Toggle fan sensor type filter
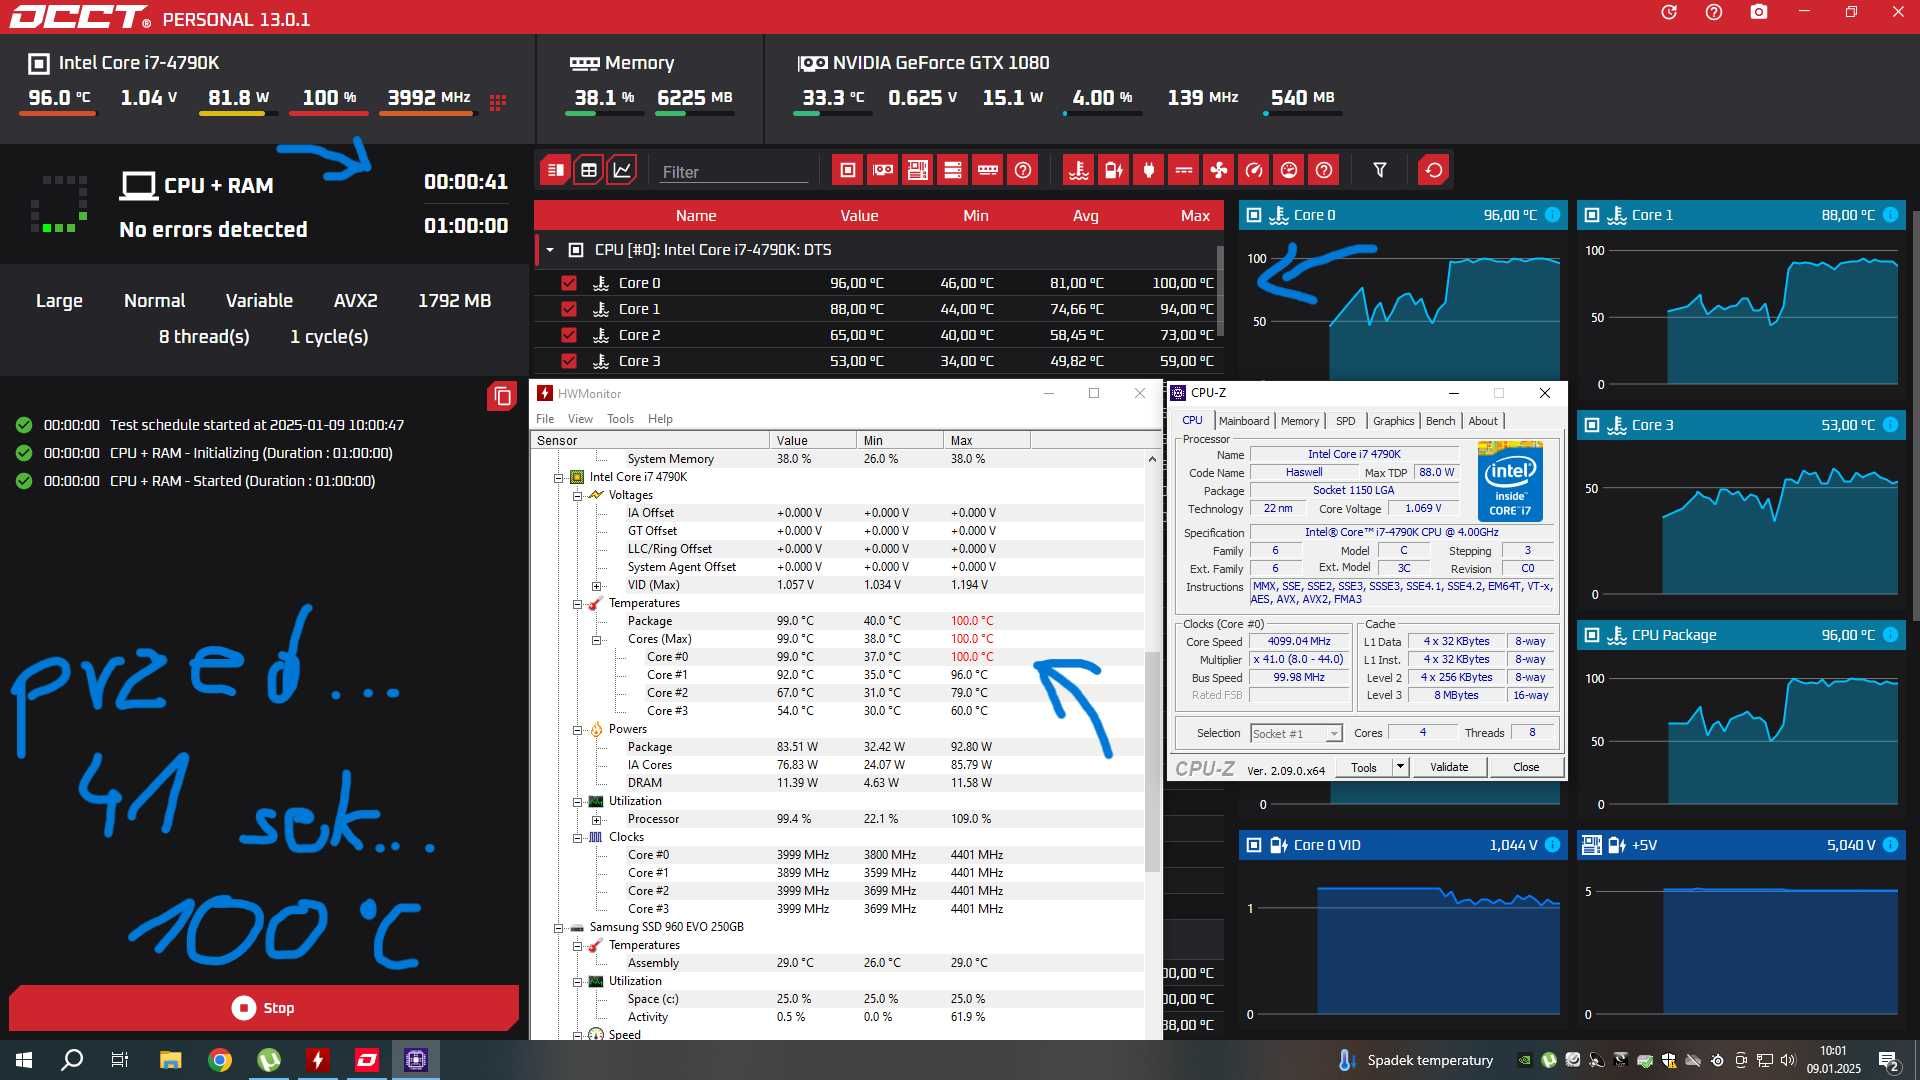 click(1219, 170)
